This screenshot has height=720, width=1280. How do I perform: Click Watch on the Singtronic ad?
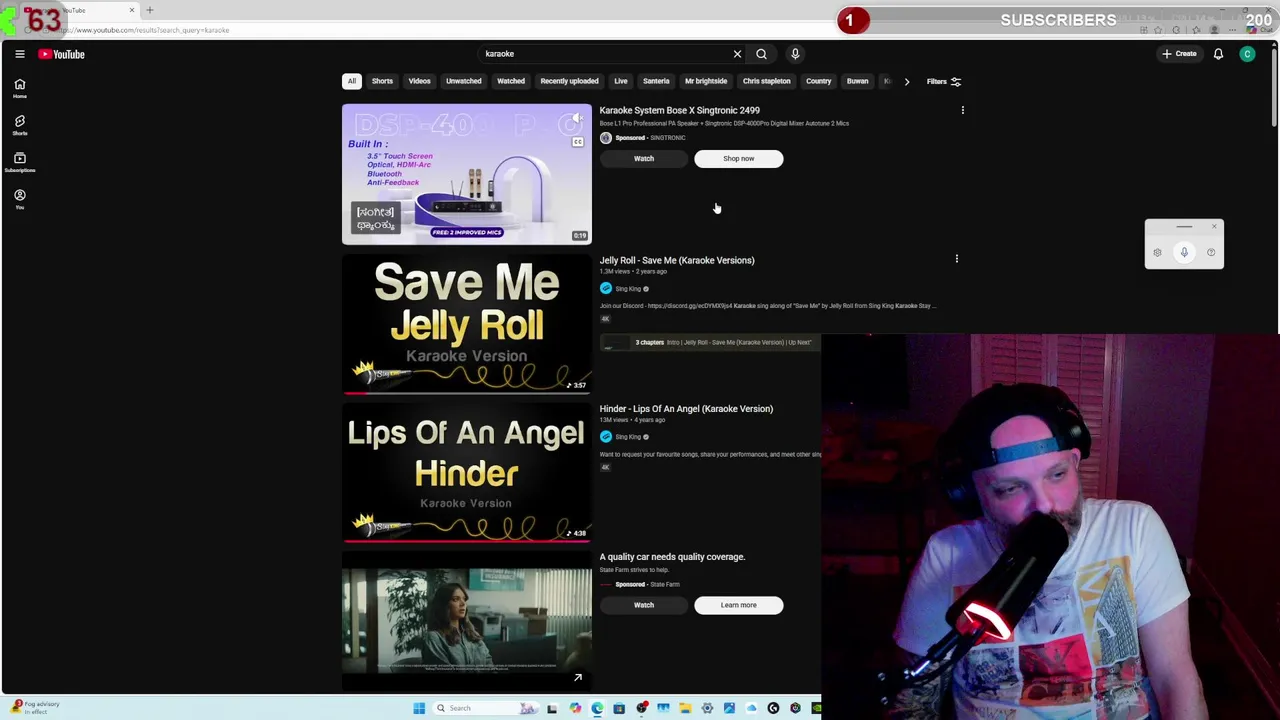point(644,158)
